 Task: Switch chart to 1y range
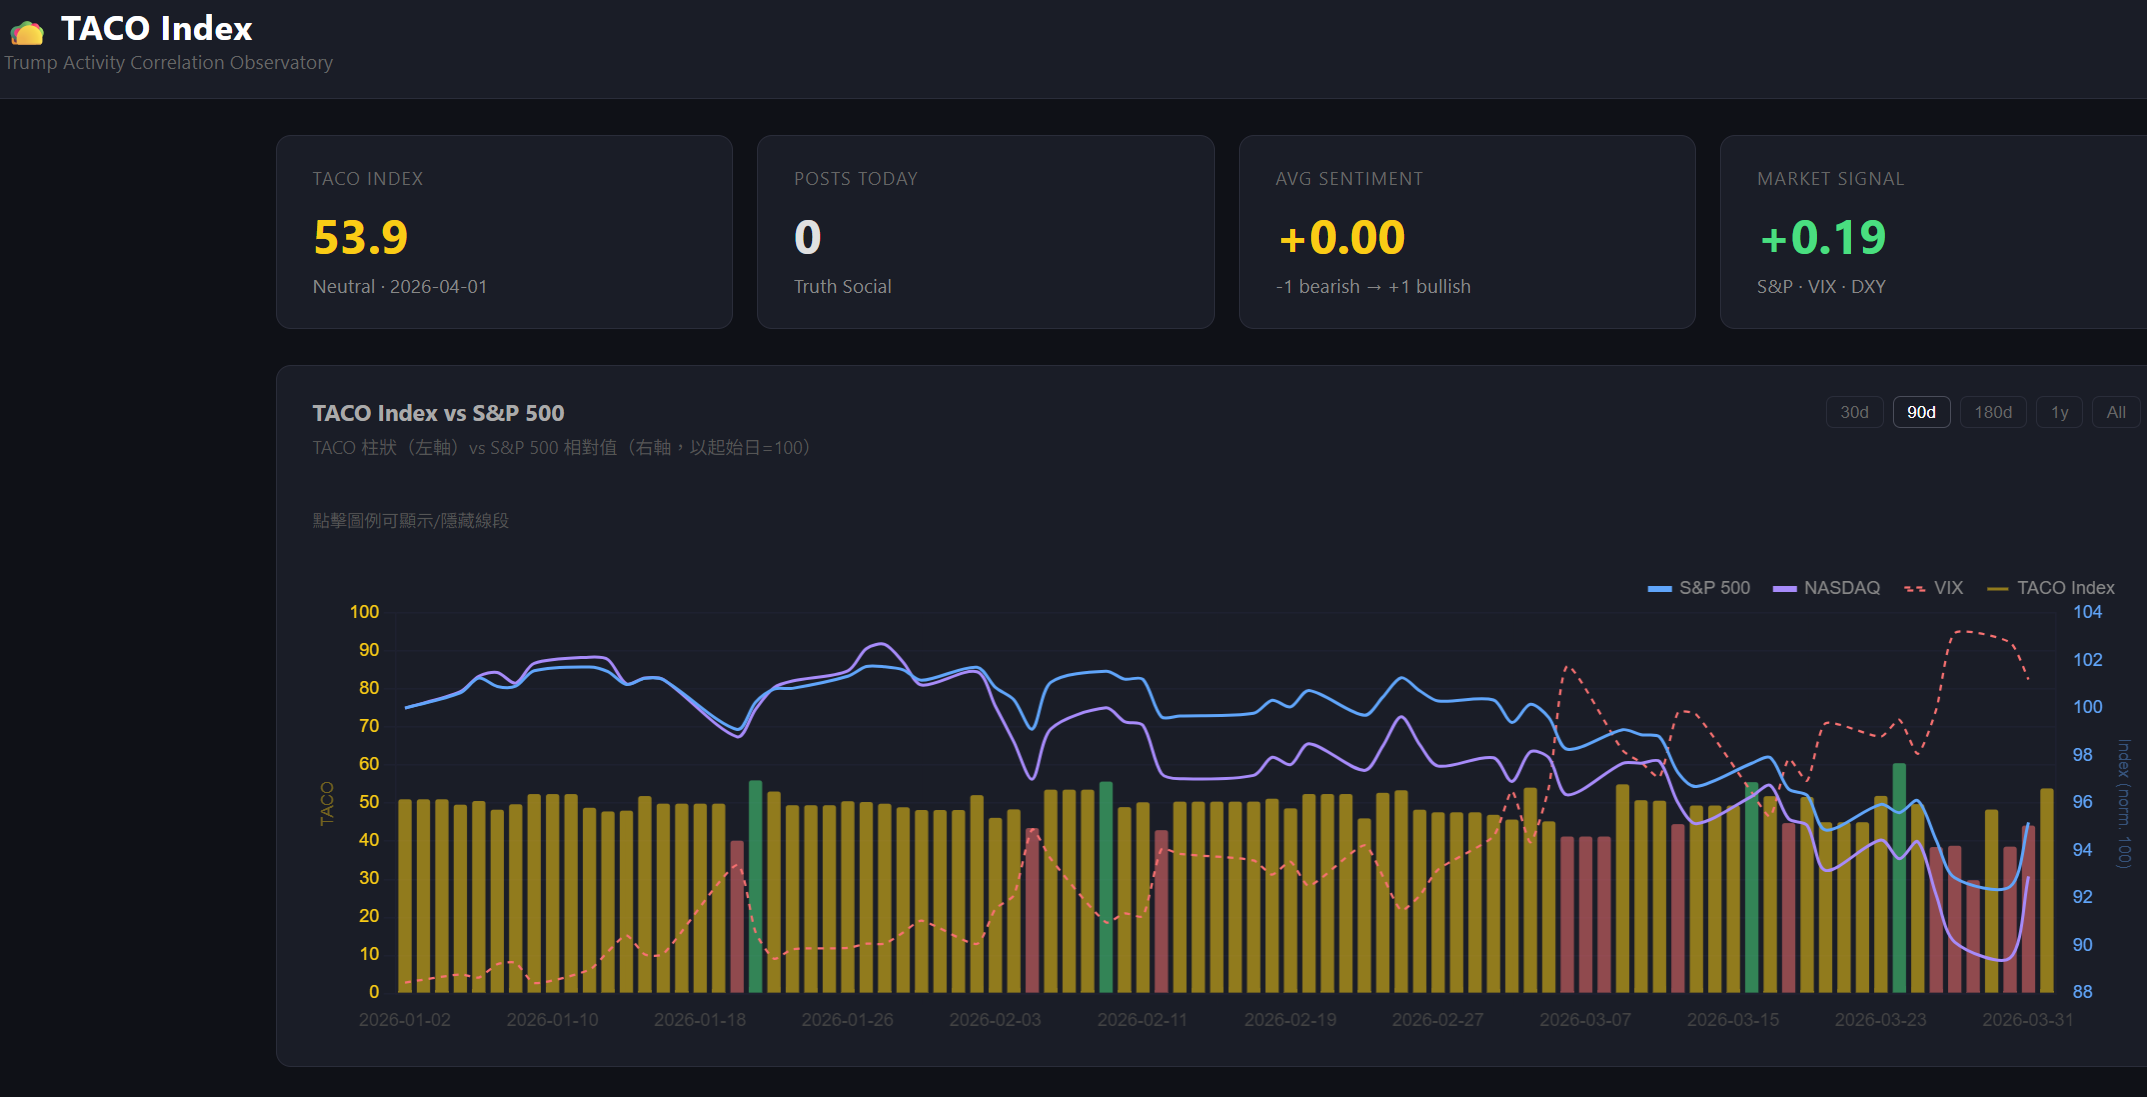(2060, 412)
